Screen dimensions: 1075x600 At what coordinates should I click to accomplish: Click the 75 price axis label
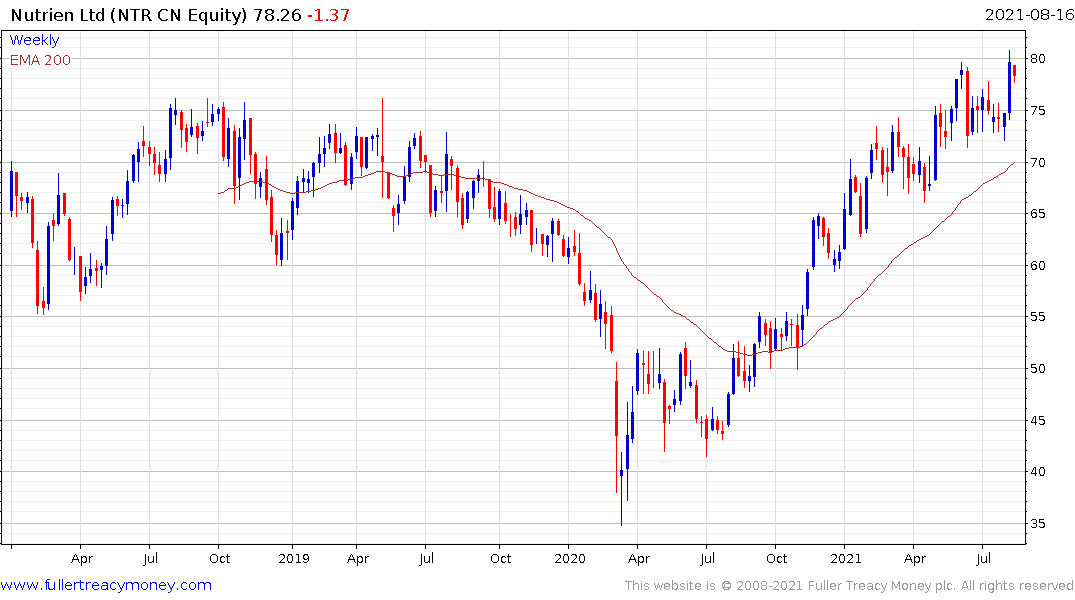click(1038, 110)
